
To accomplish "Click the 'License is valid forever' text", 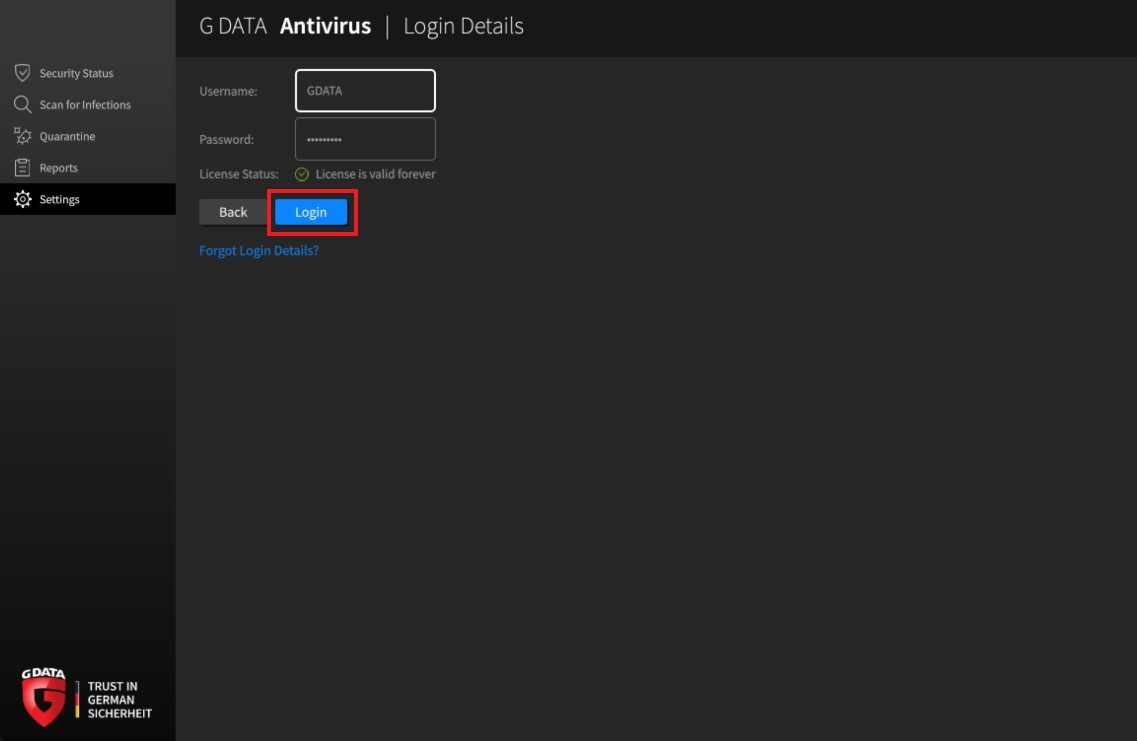I will tap(376, 174).
